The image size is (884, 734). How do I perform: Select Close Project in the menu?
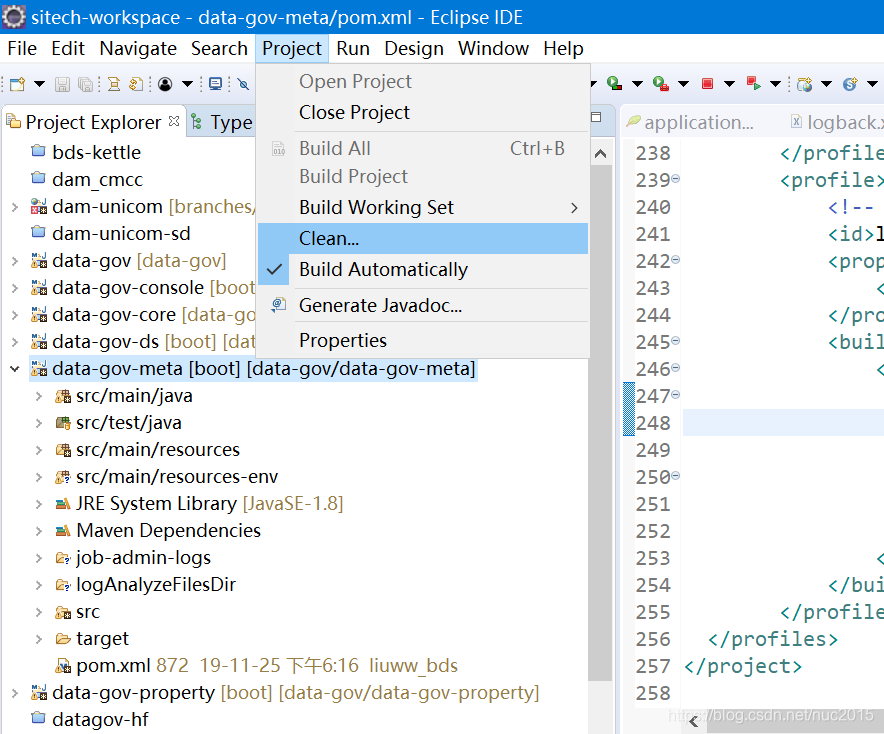[x=423, y=113]
